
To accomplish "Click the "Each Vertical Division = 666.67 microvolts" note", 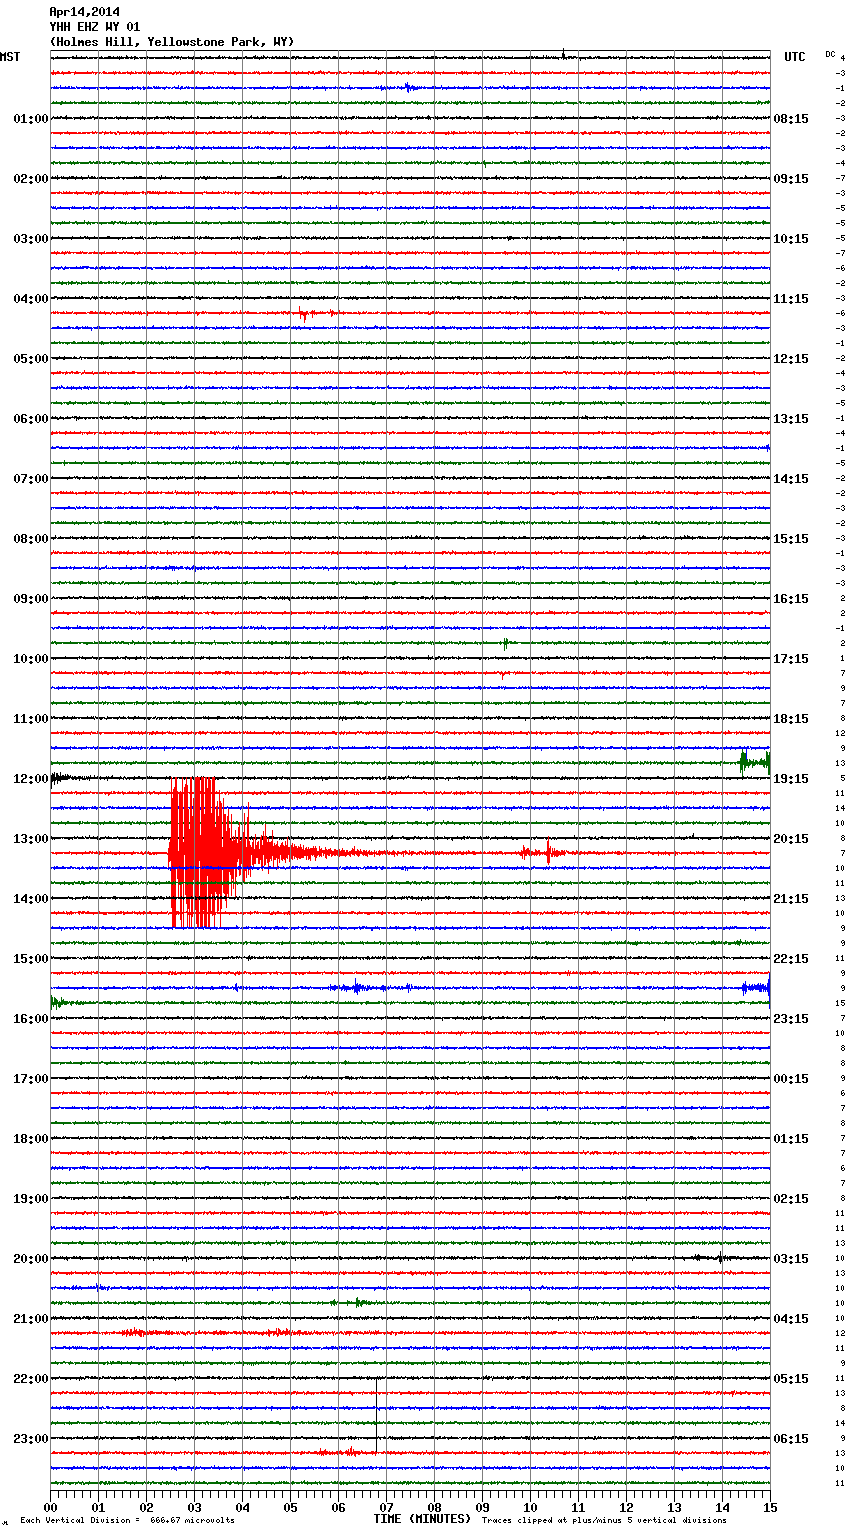I will pos(127,1521).
